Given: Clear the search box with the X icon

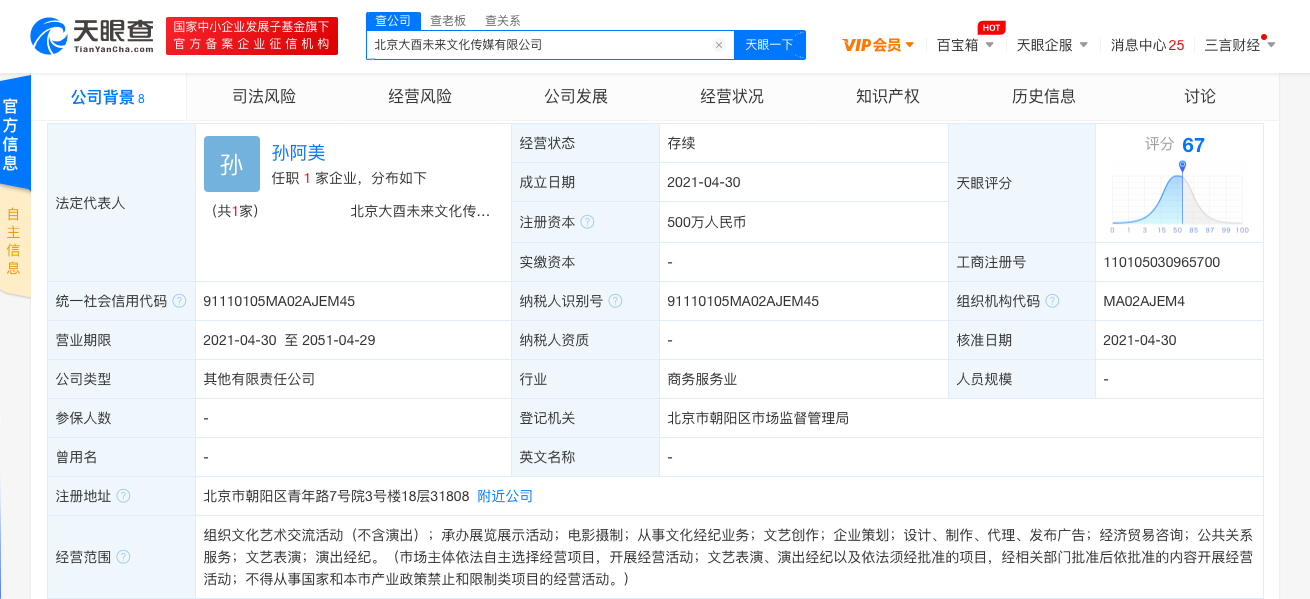Looking at the screenshot, I should (x=718, y=45).
